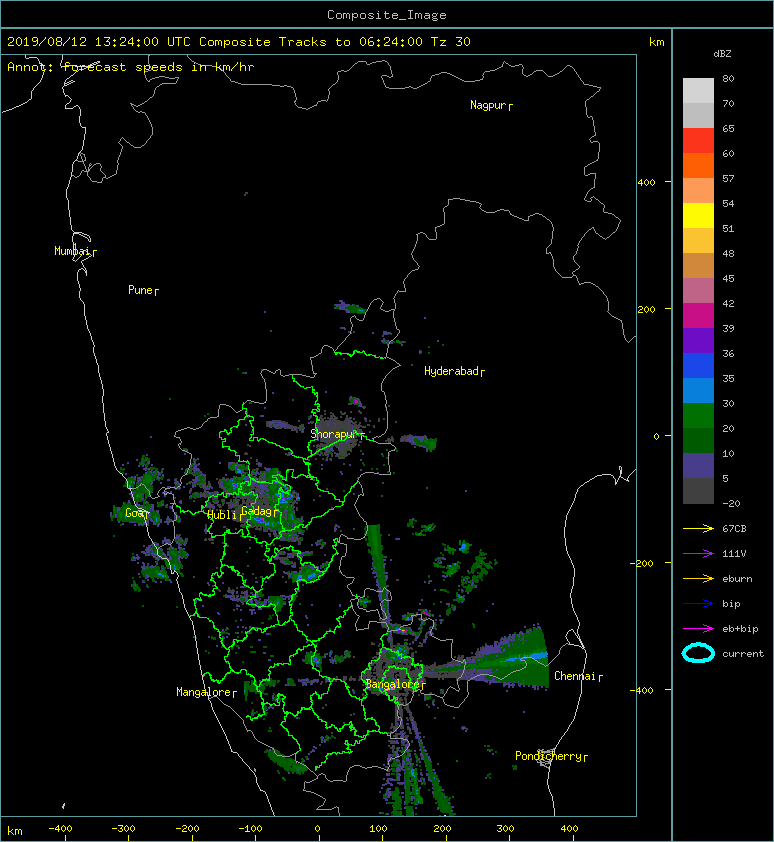Viewport: 774px width, 842px height.
Task: Click the 54 dBZ yellow color swatch
Action: [698, 215]
